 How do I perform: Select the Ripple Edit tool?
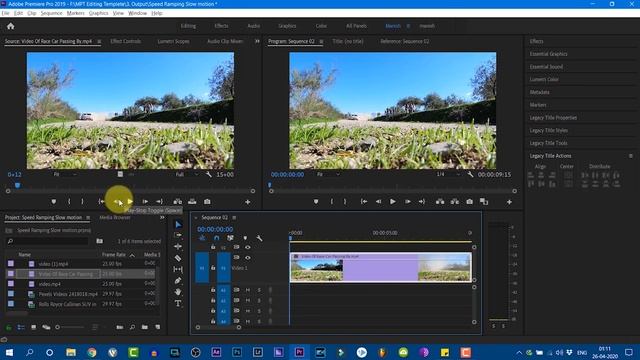(x=178, y=247)
